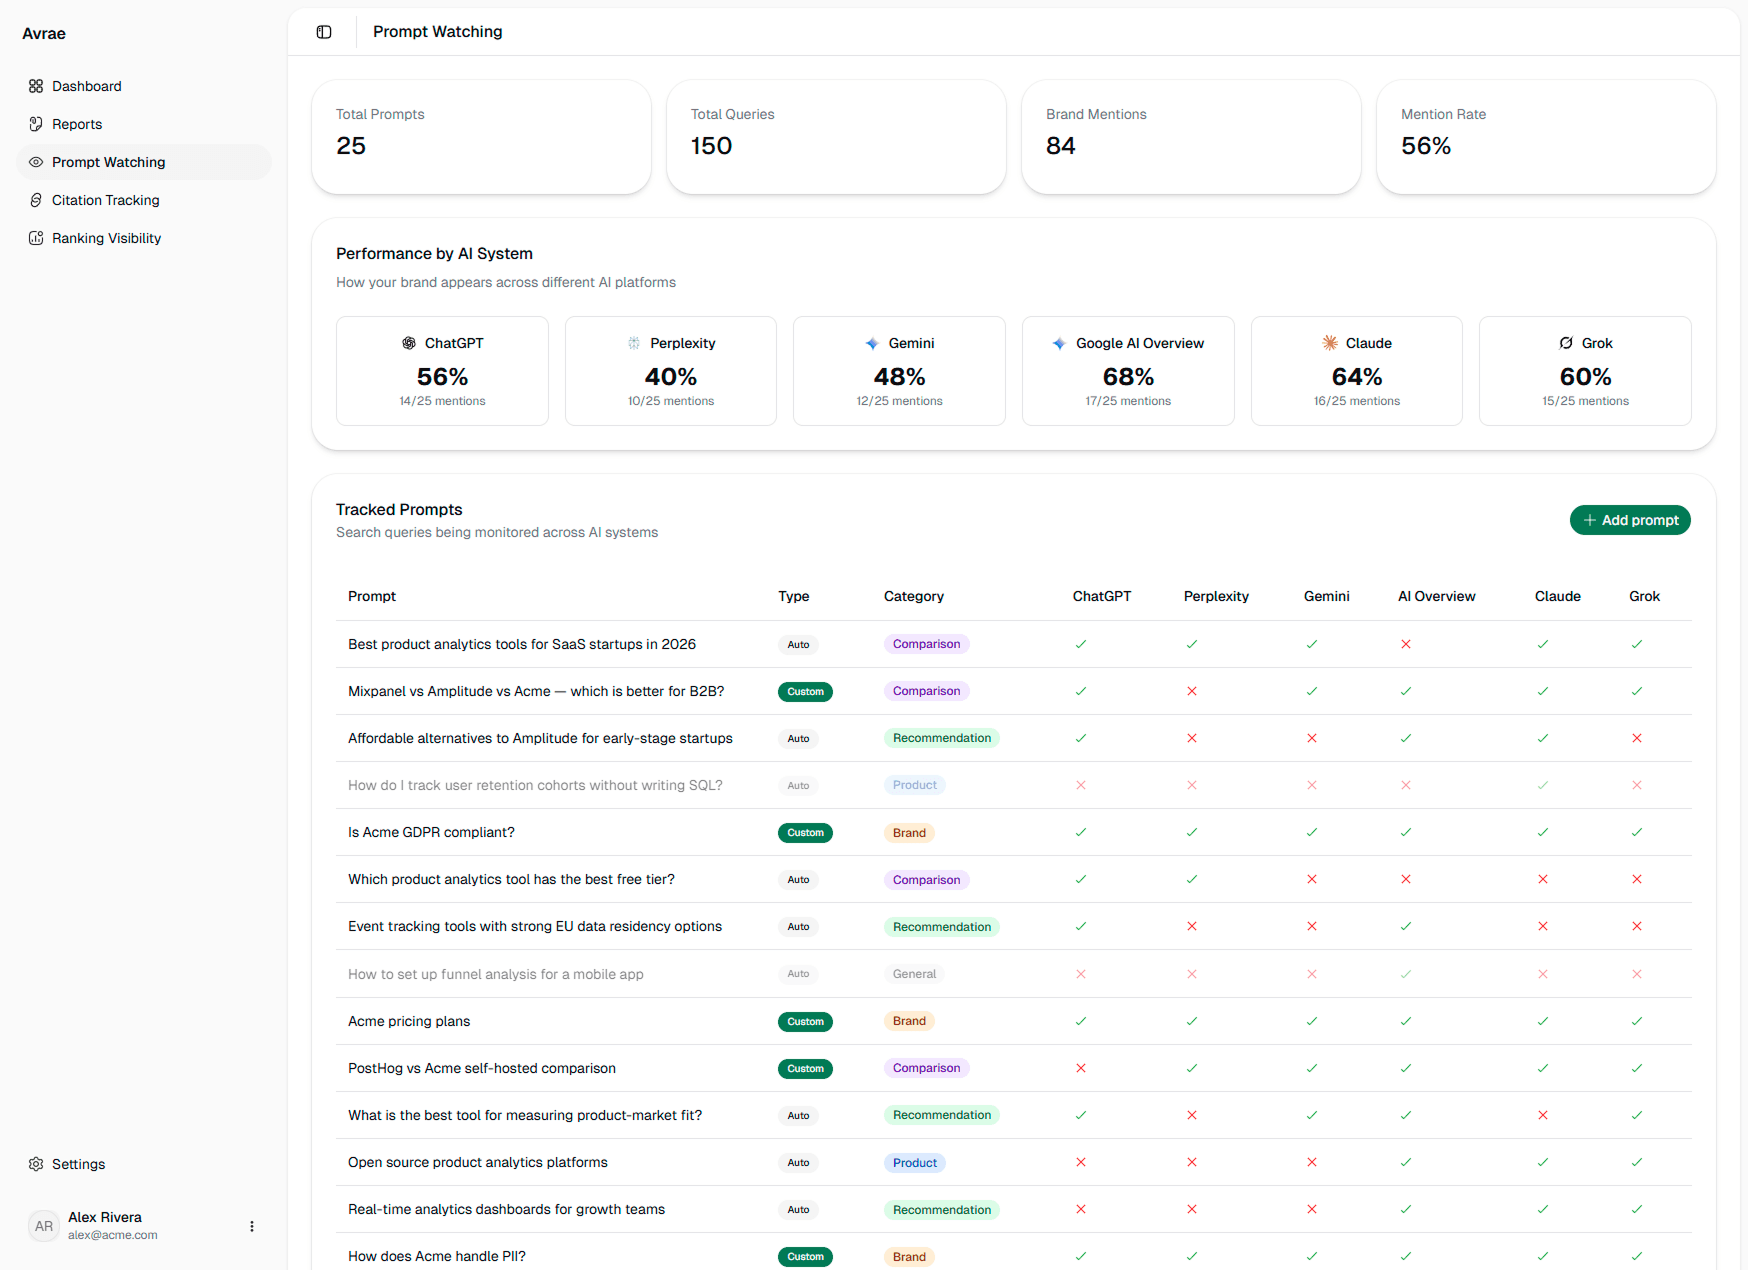
Task: Click the Perplexity logo icon
Action: [634, 343]
